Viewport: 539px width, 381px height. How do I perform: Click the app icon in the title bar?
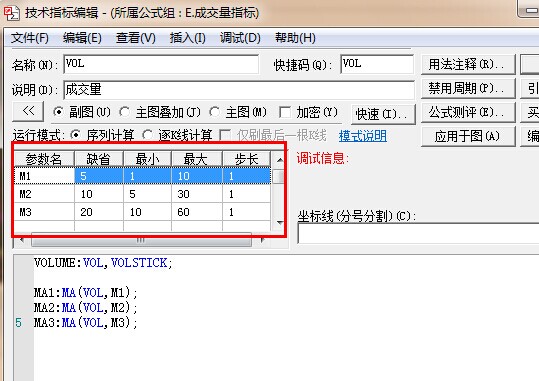tap(11, 13)
